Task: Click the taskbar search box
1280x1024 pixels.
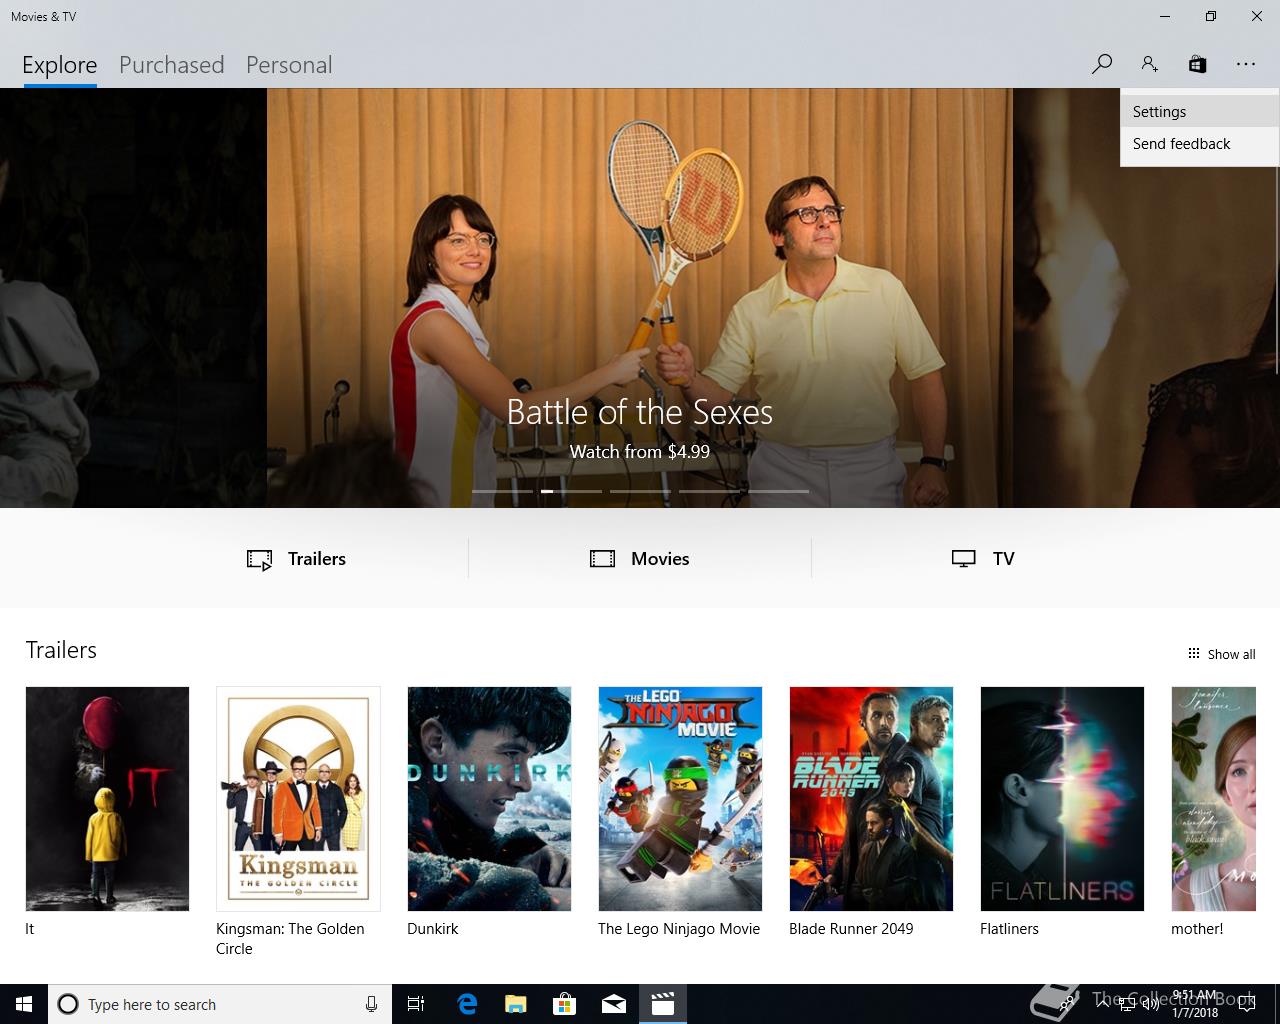Action: (x=220, y=1004)
